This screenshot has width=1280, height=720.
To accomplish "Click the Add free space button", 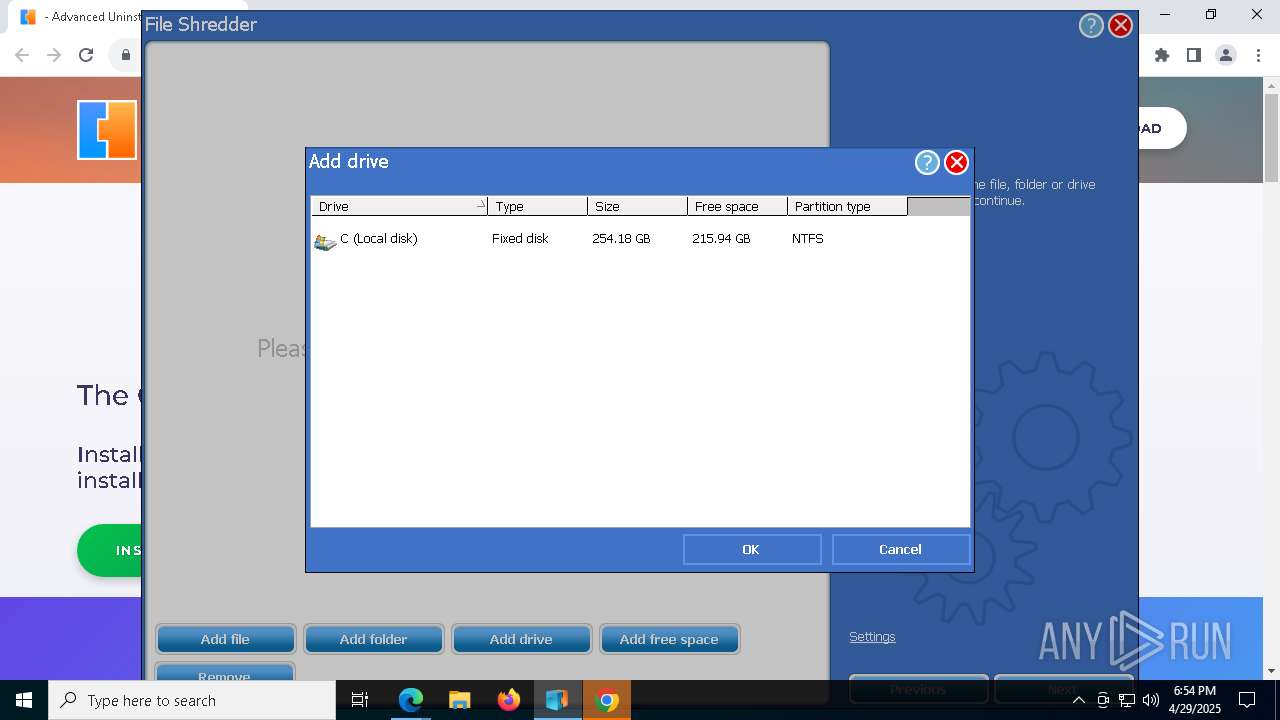I will coord(669,639).
